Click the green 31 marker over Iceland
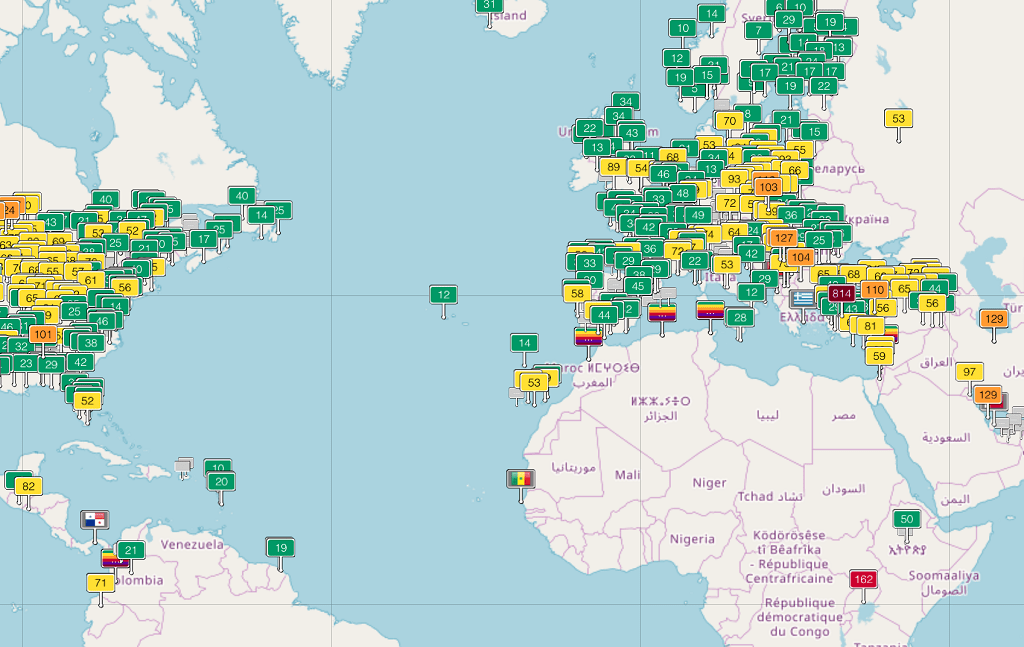This screenshot has width=1024, height=647. (489, 6)
